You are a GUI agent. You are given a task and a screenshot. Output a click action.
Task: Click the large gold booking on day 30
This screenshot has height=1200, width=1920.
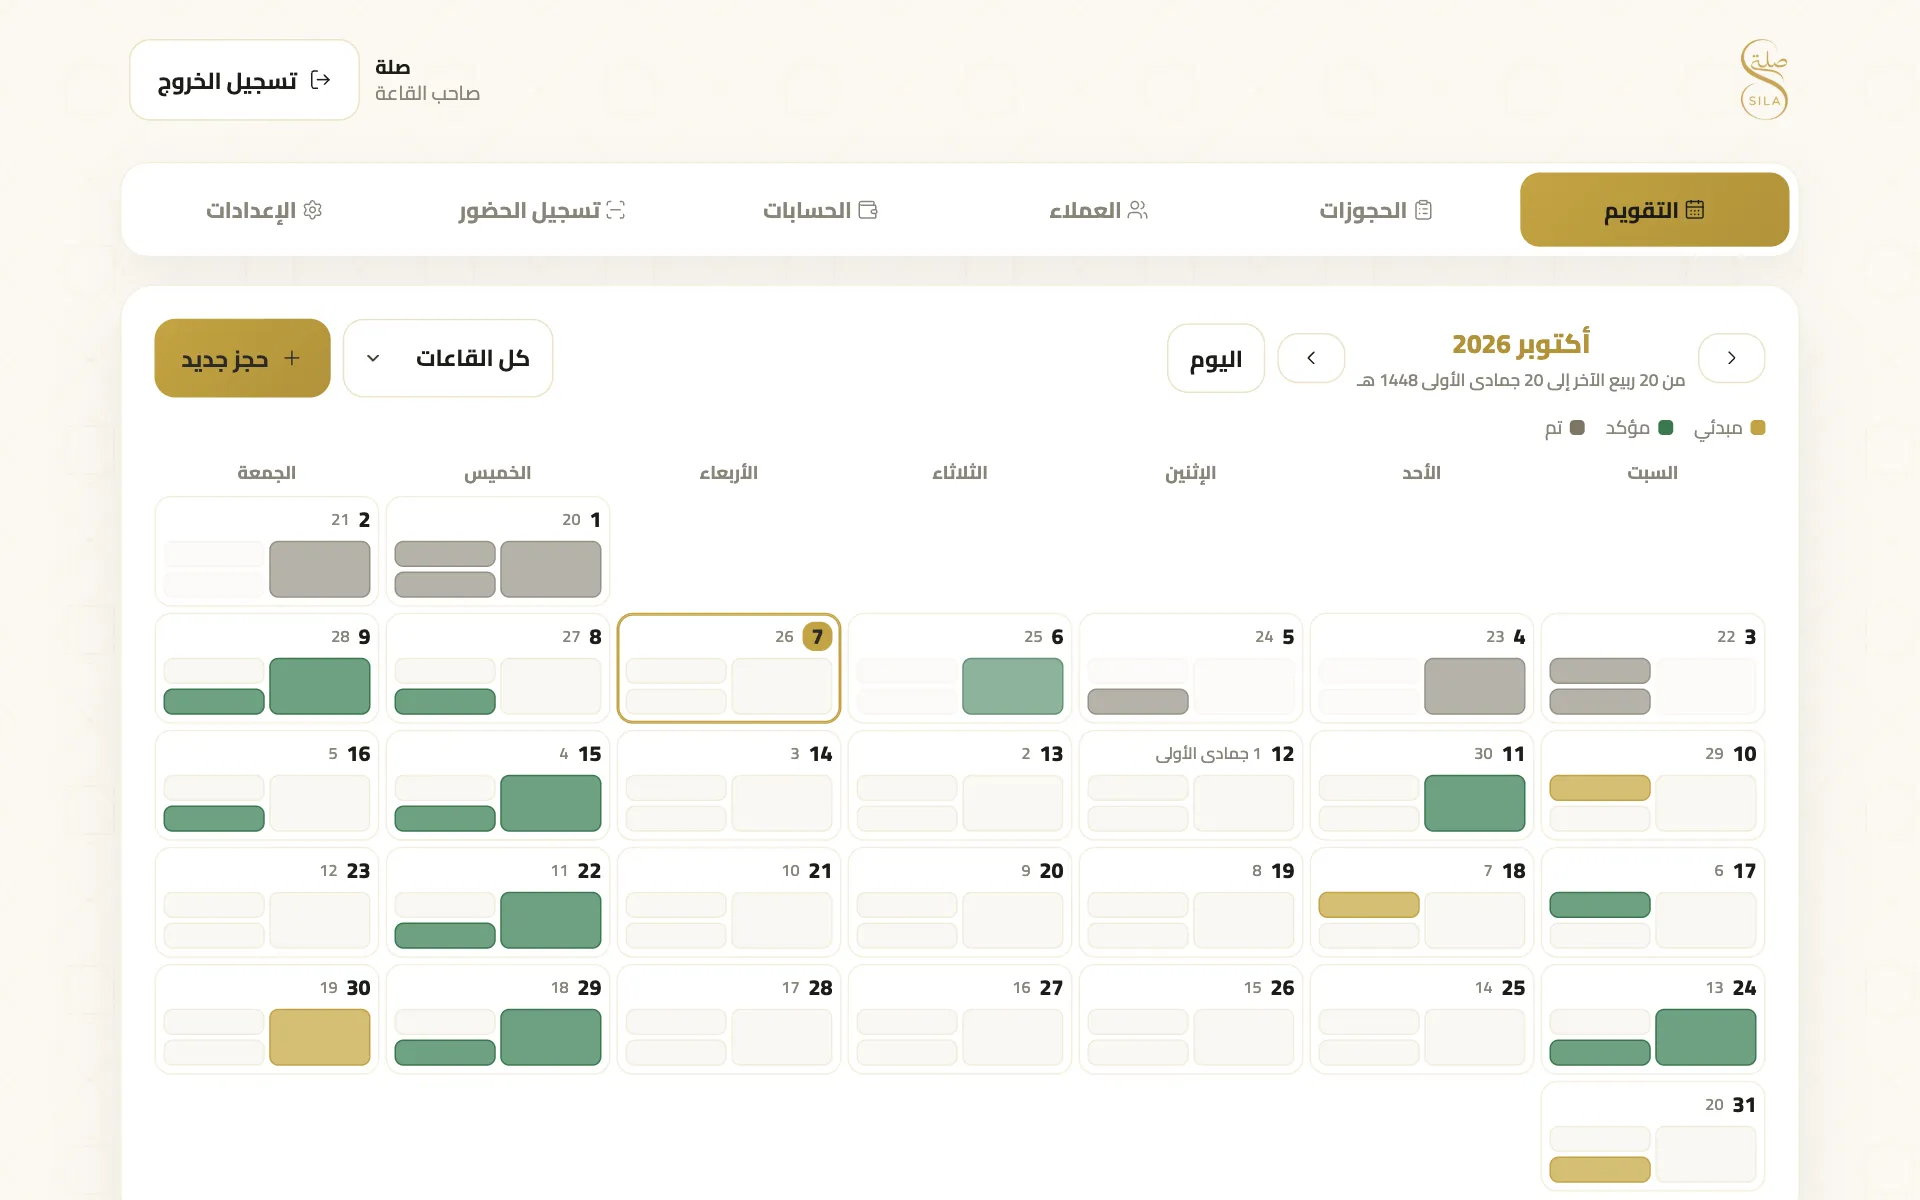pyautogui.click(x=320, y=1037)
